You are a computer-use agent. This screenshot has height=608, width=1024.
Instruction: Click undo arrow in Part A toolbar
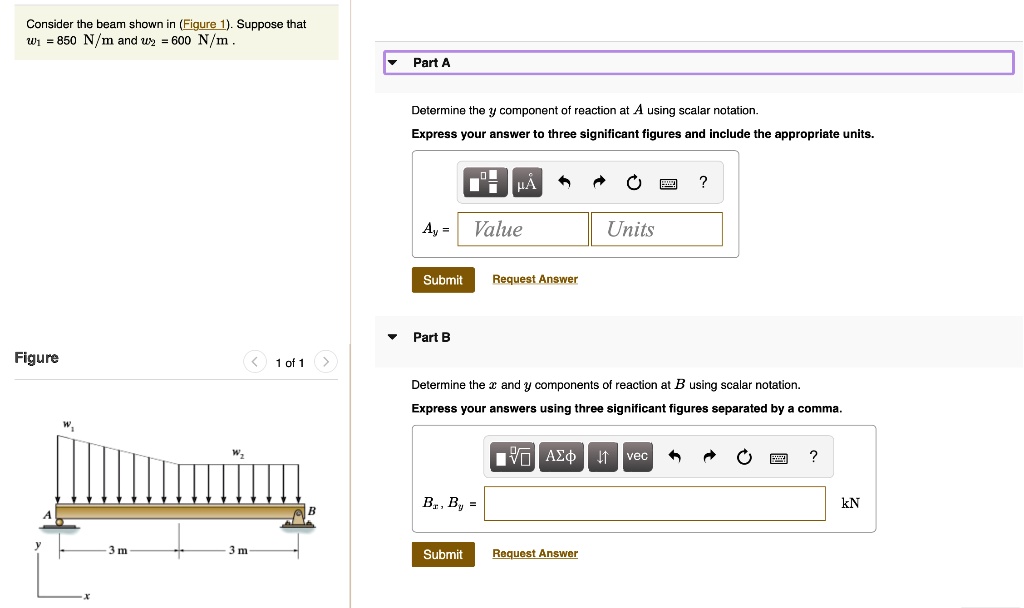coord(564,183)
